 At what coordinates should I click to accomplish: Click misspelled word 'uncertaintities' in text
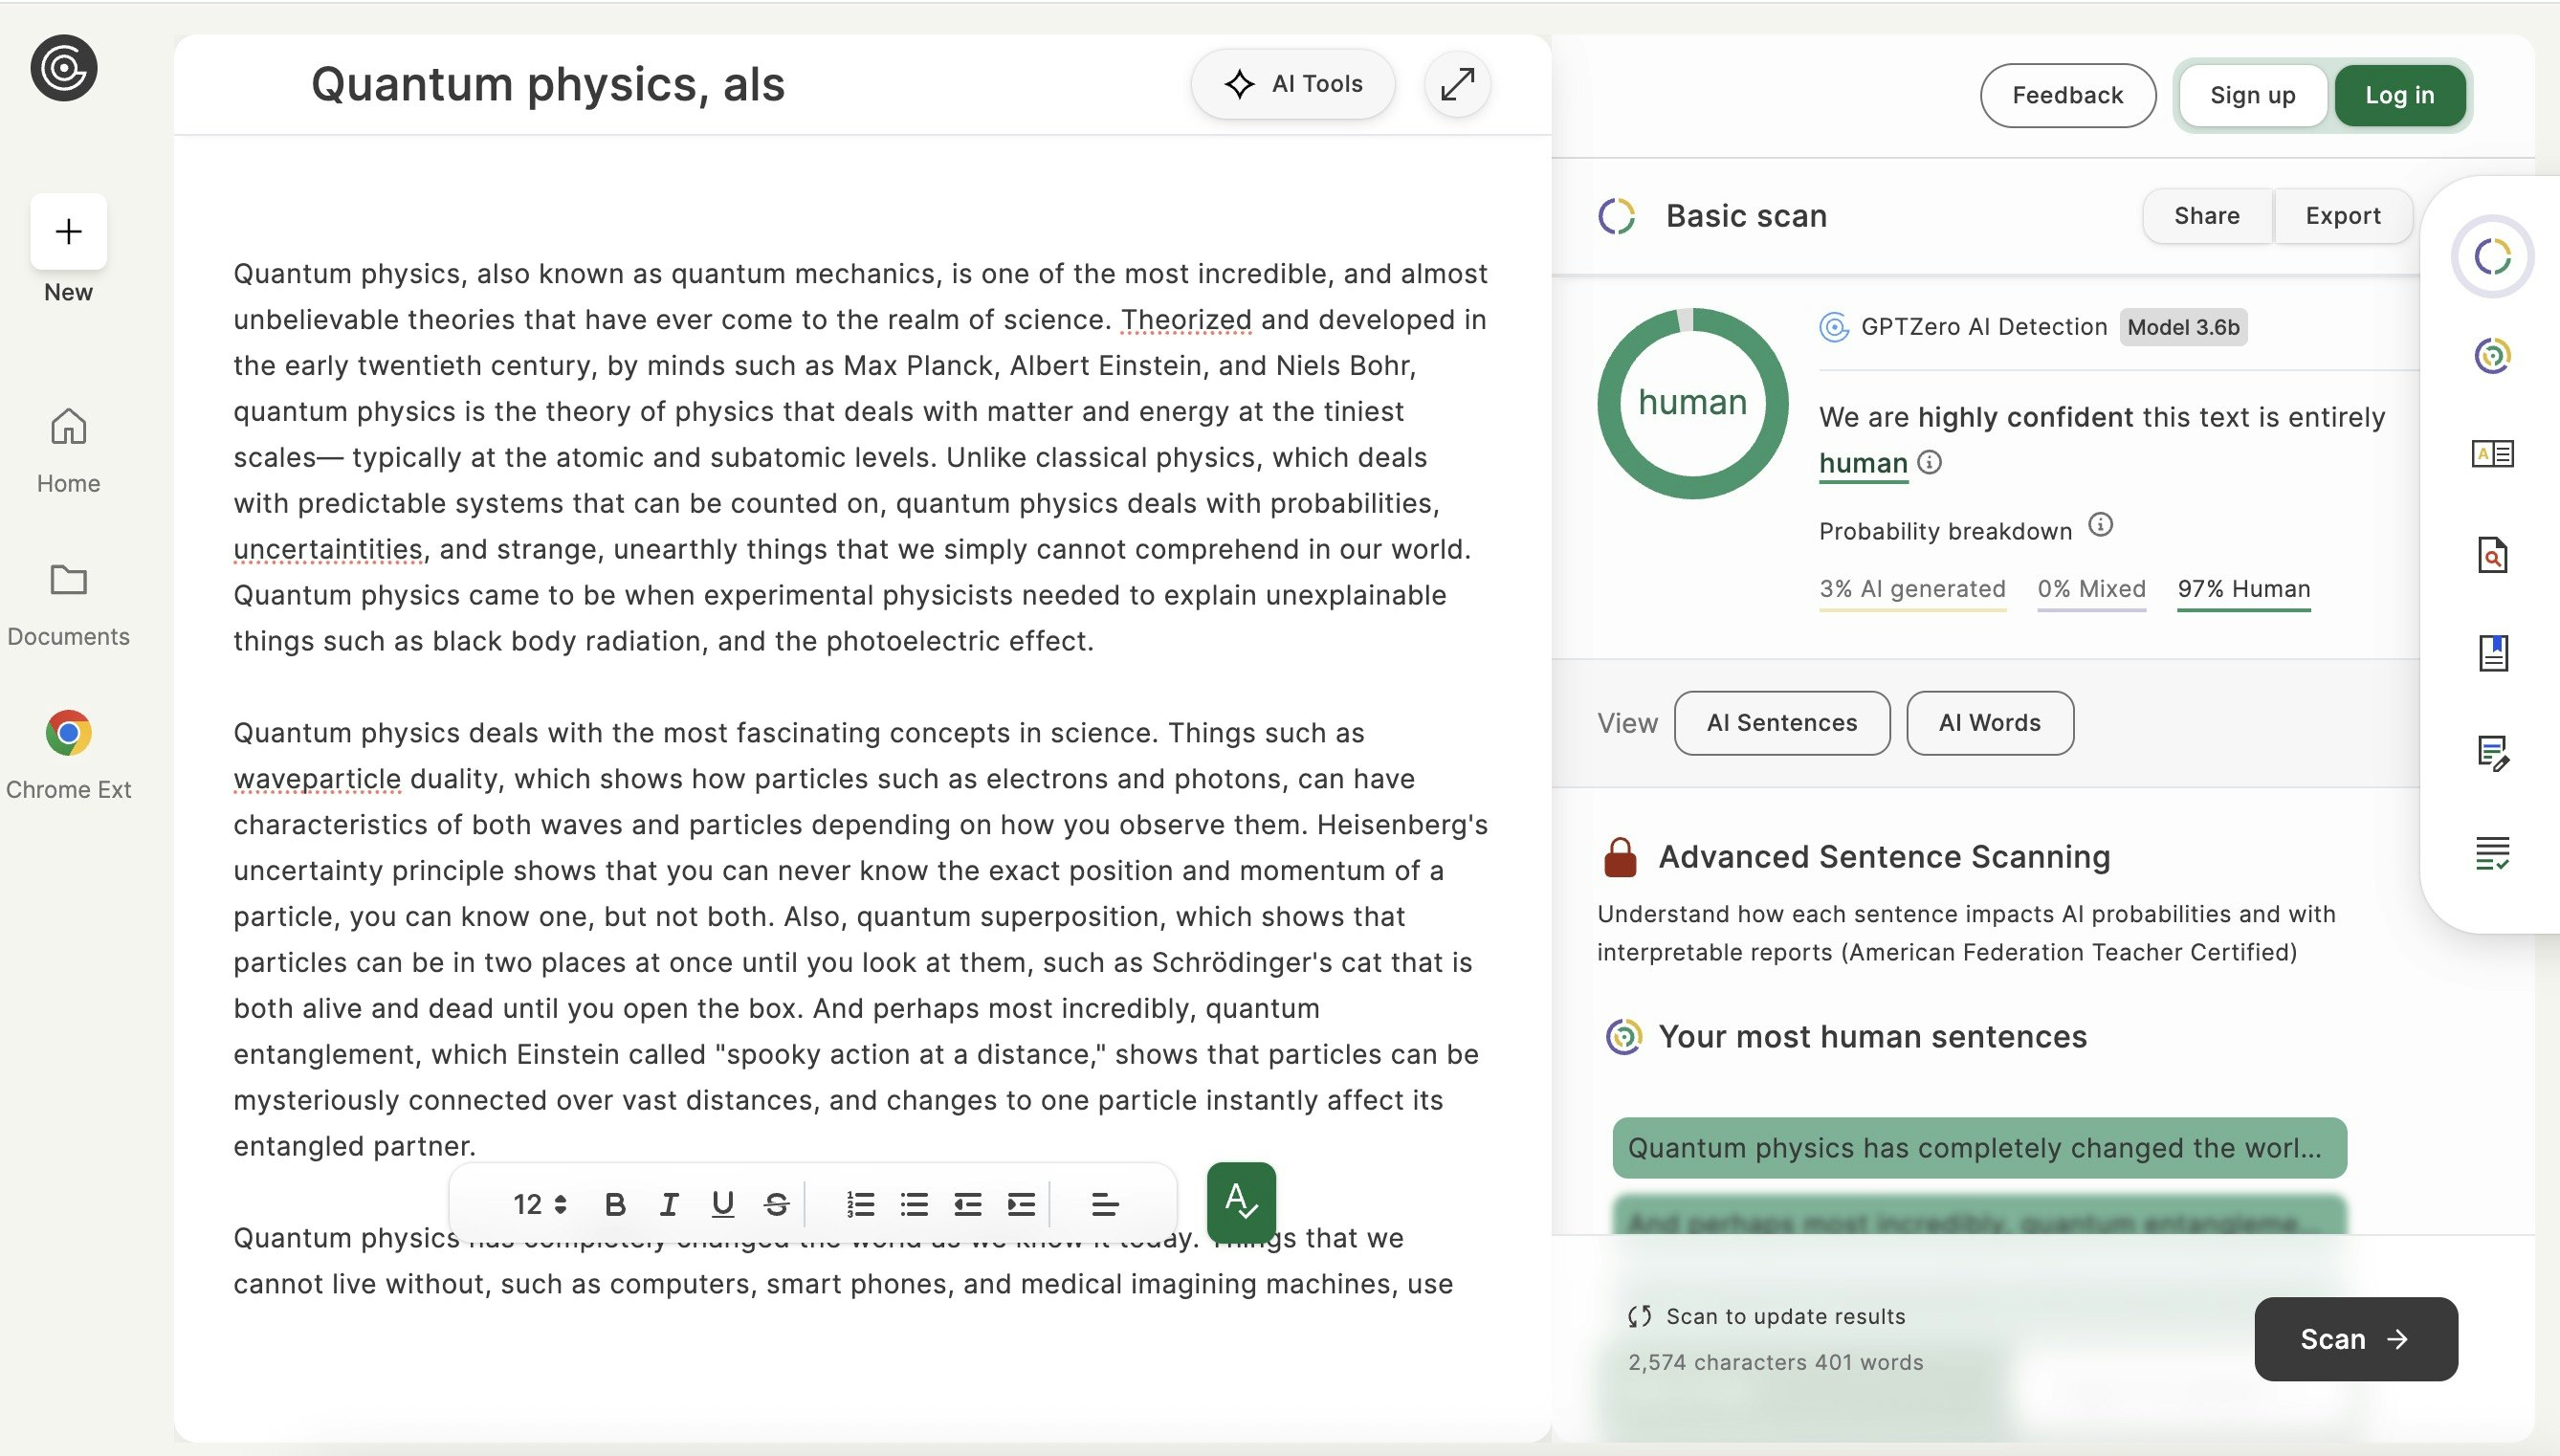click(328, 549)
